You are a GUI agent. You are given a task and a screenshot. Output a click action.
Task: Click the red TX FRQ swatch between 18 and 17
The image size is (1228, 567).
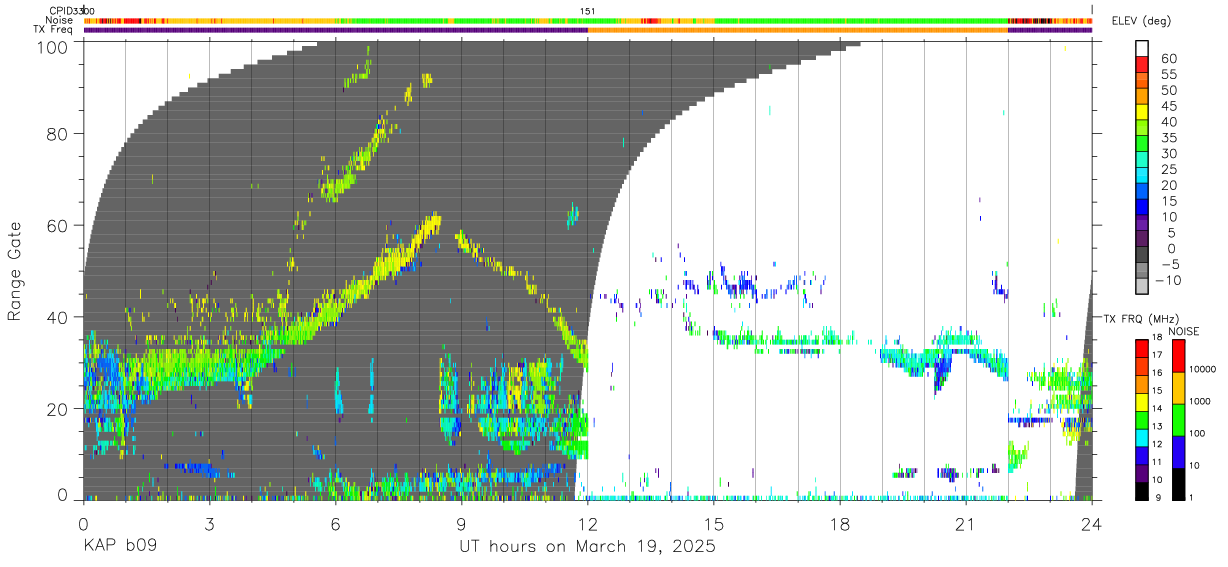click(1142, 347)
